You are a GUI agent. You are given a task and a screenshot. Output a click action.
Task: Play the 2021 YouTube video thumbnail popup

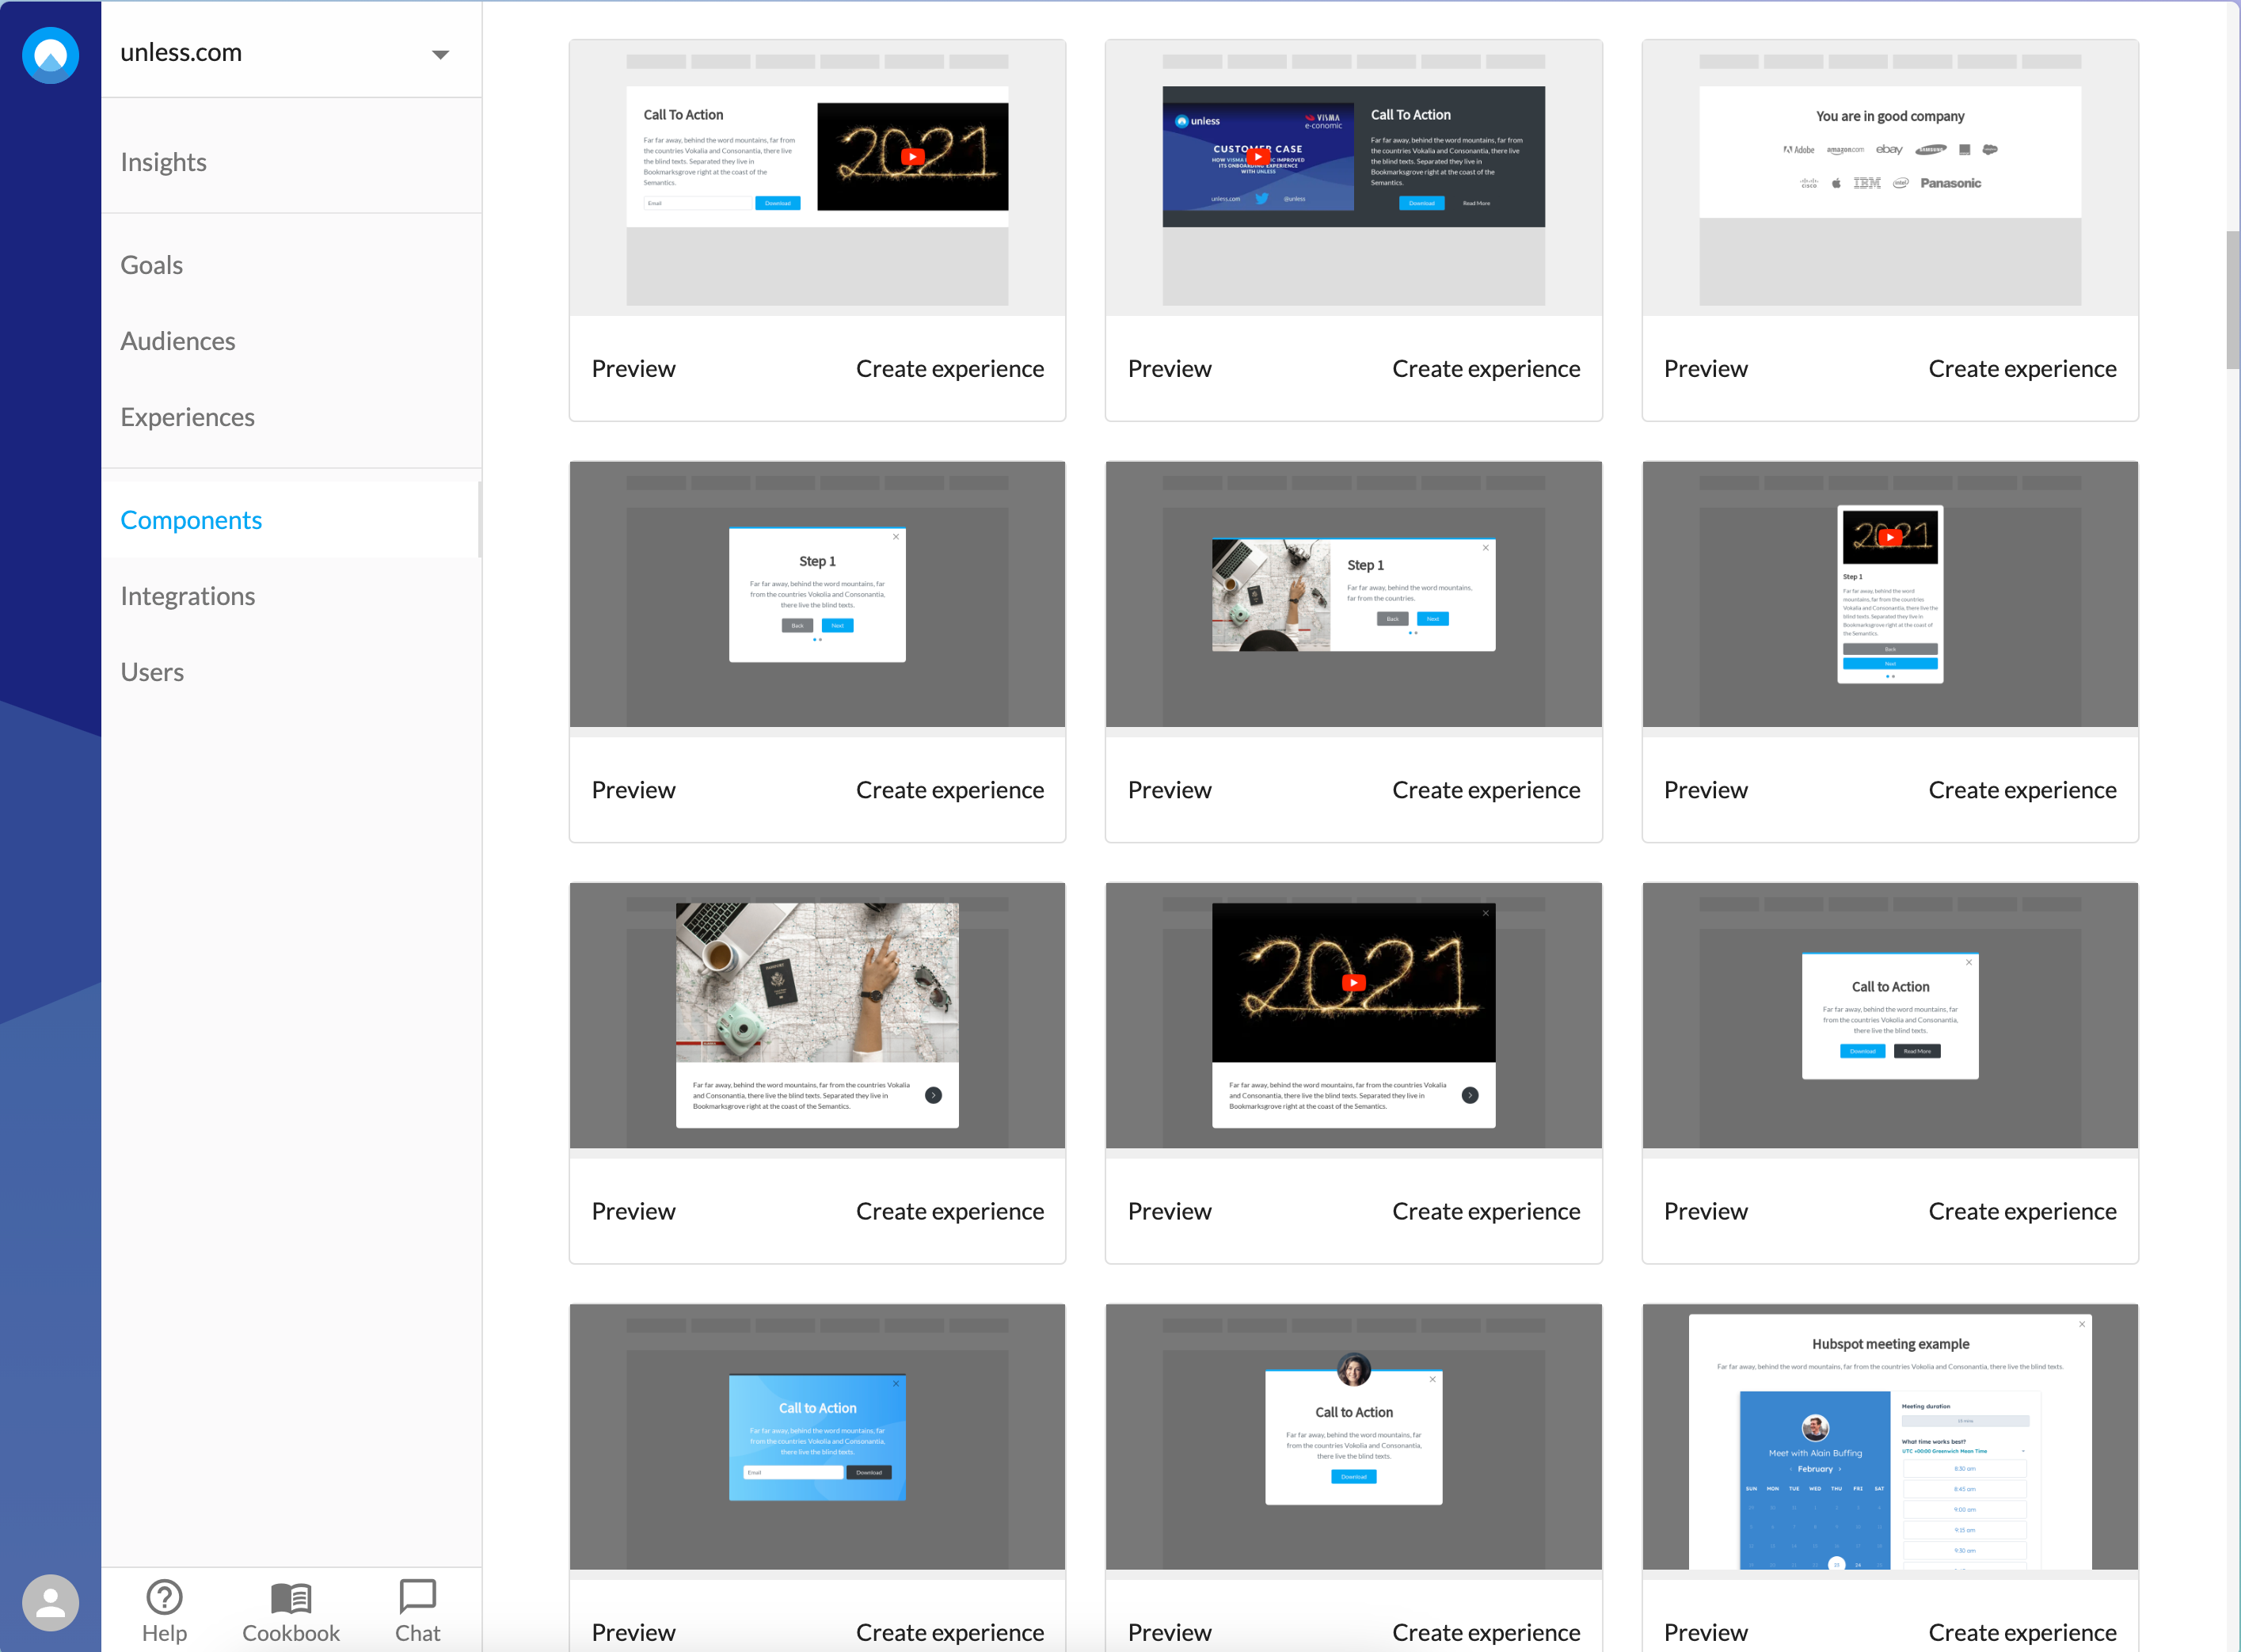[1353, 982]
